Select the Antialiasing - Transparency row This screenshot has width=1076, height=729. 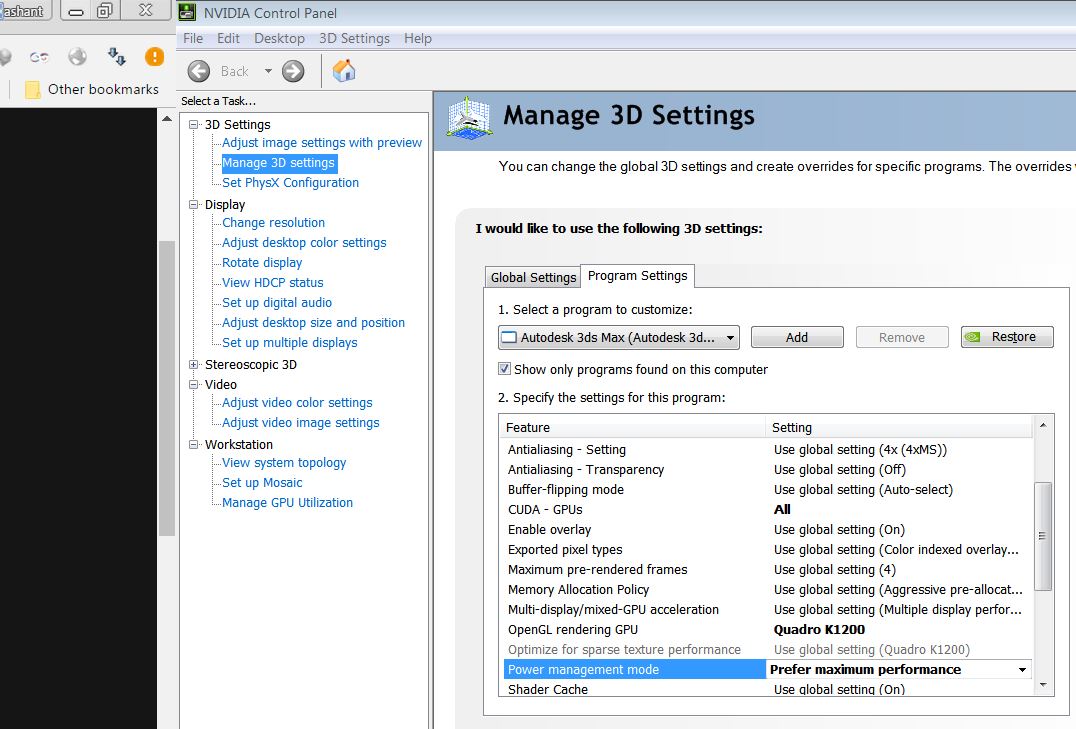pyautogui.click(x=767, y=470)
